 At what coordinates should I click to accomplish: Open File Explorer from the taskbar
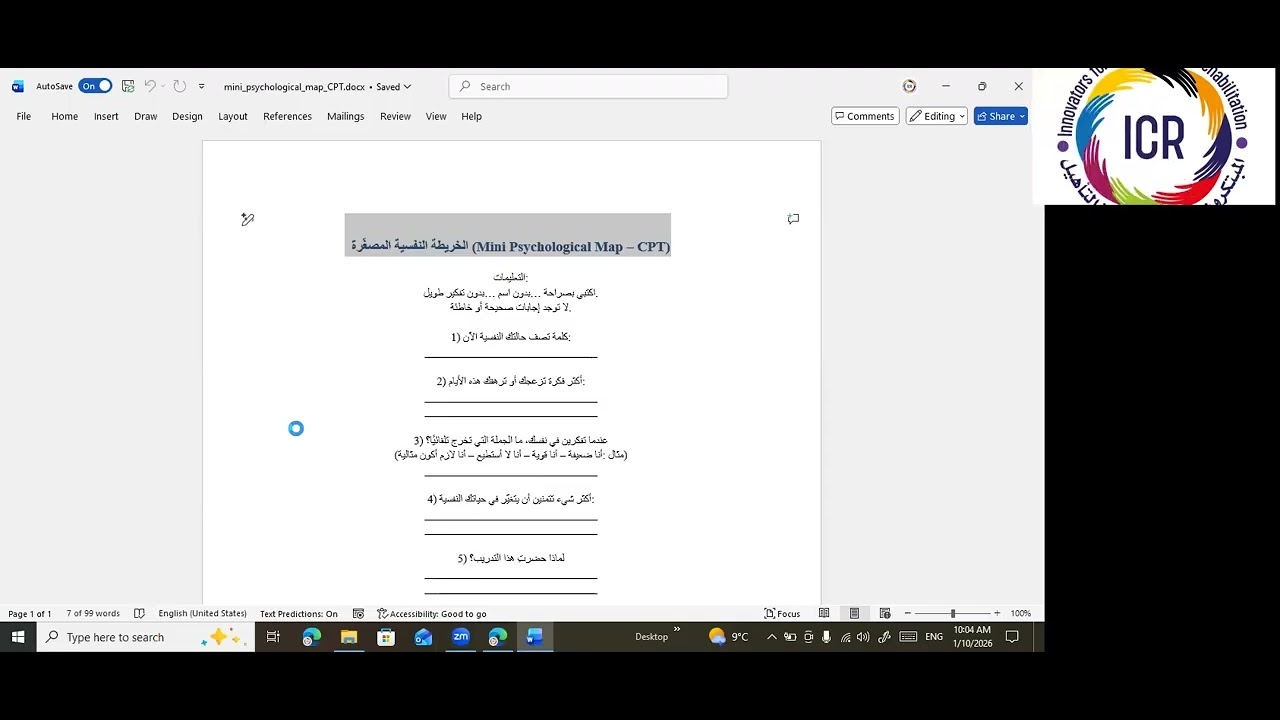[349, 637]
